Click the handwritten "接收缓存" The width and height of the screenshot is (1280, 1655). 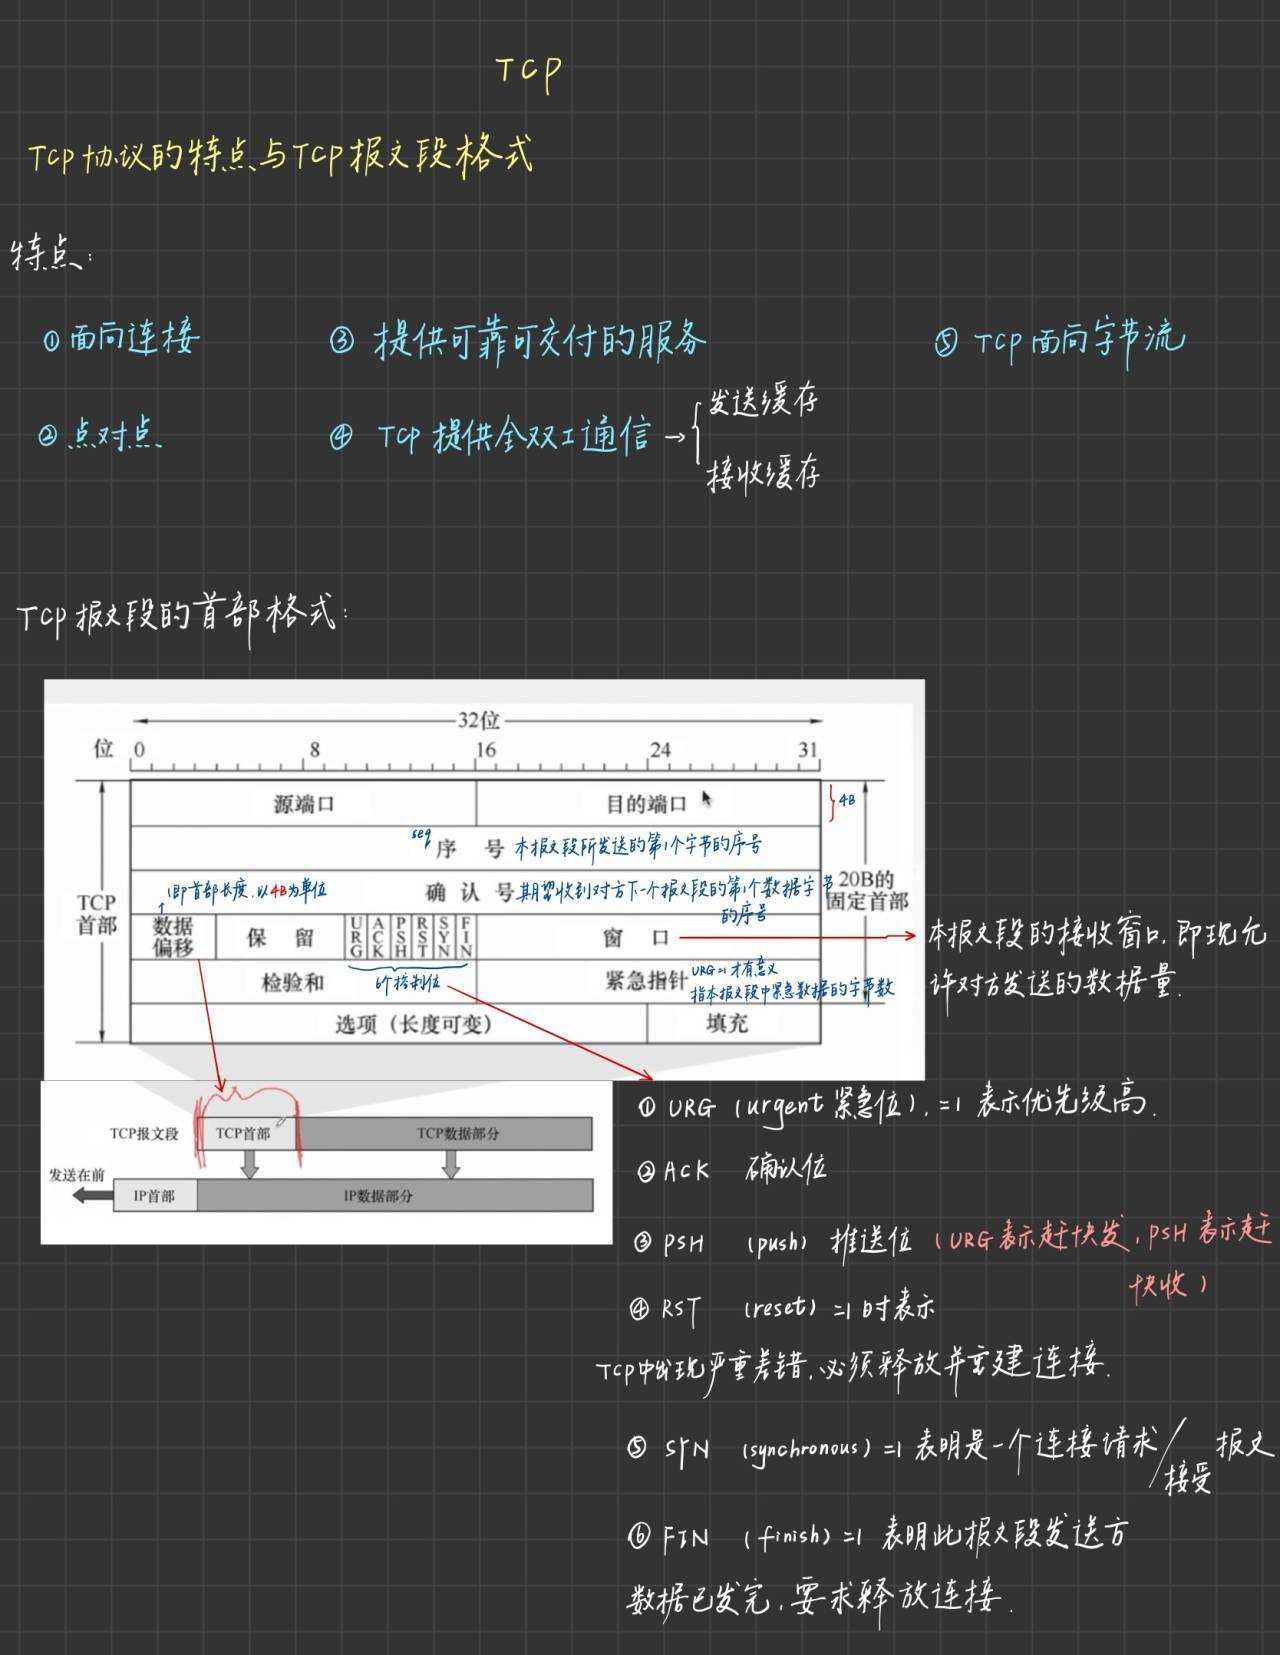(x=763, y=473)
